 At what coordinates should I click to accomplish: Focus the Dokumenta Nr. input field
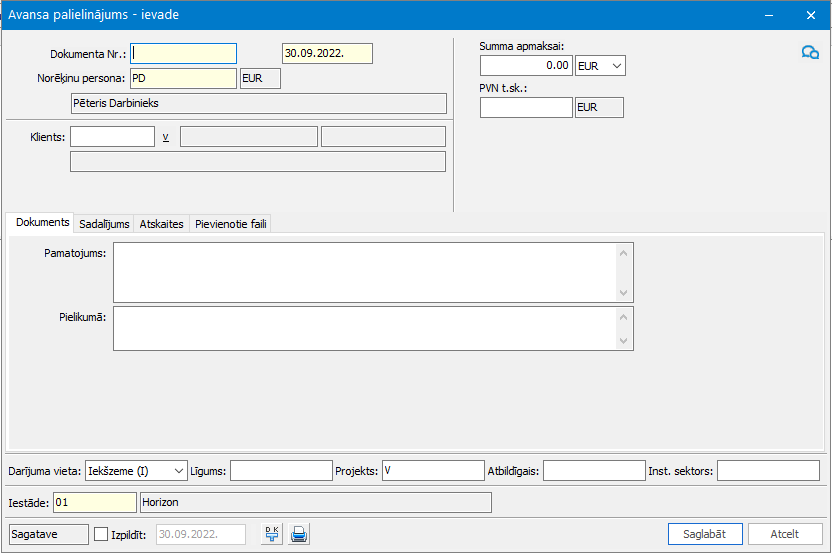click(x=184, y=54)
